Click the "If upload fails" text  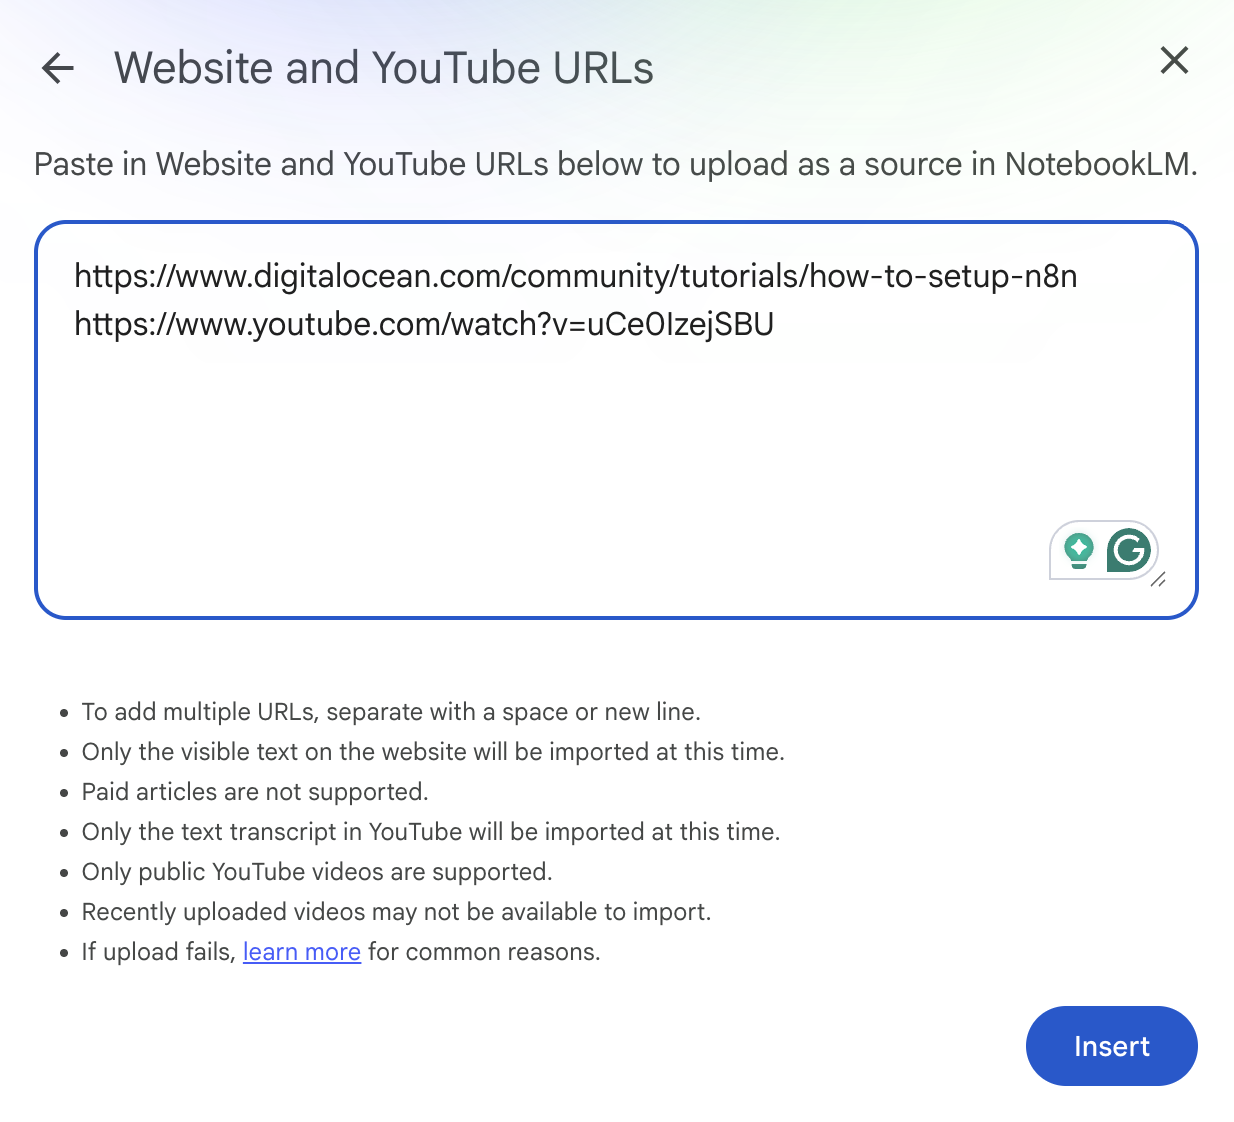(158, 952)
